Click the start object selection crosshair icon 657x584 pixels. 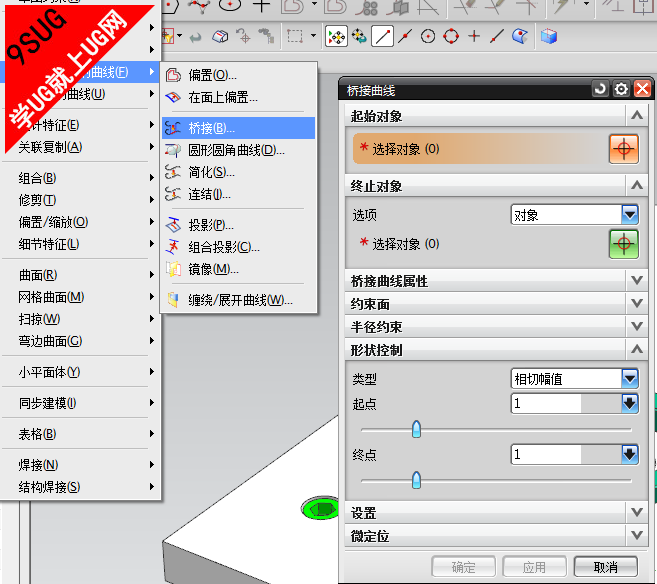click(x=623, y=149)
